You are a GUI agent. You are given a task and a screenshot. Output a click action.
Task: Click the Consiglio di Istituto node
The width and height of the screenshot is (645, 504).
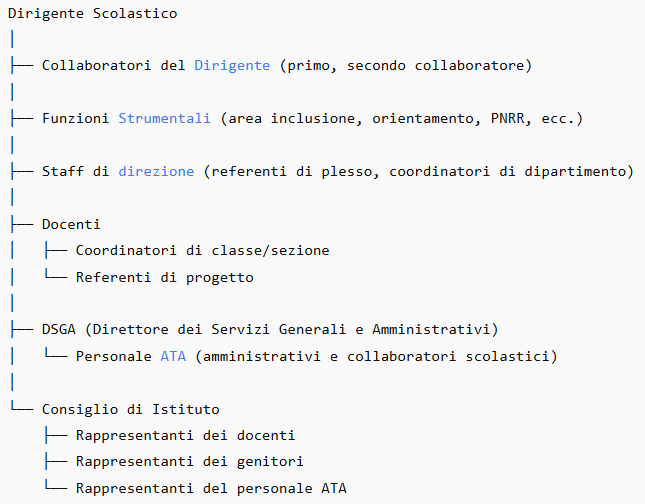coord(130,409)
